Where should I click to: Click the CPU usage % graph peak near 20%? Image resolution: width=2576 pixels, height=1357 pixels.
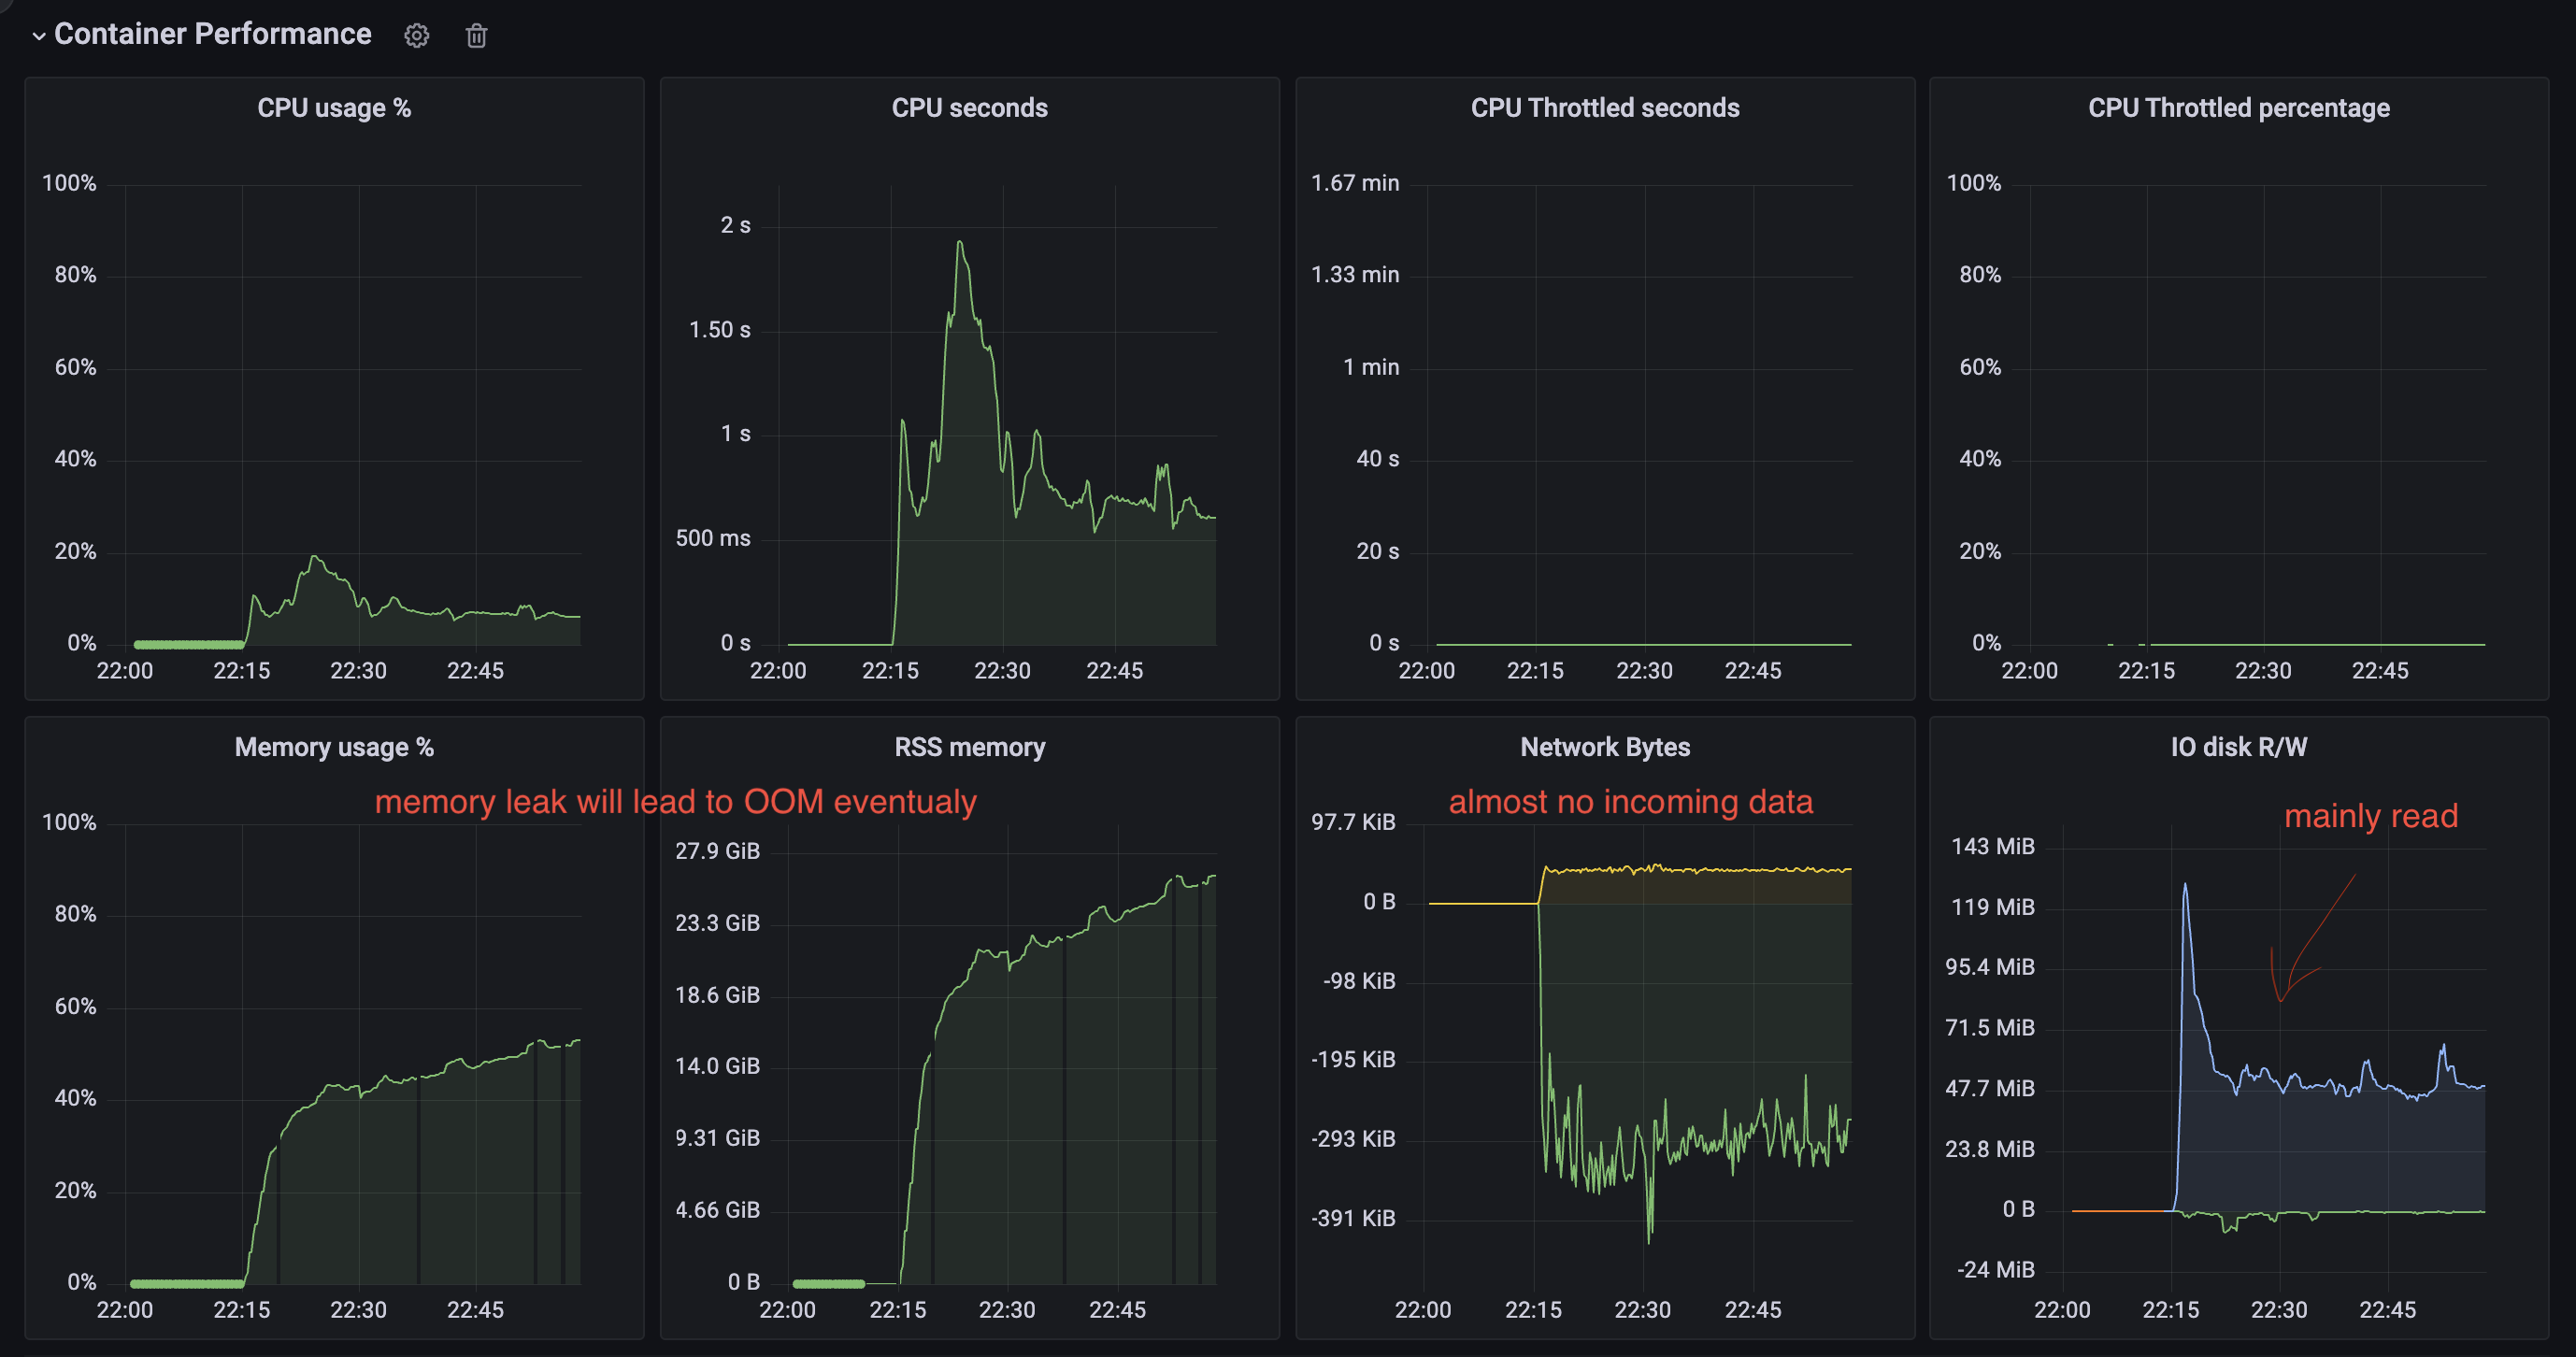pyautogui.click(x=315, y=558)
